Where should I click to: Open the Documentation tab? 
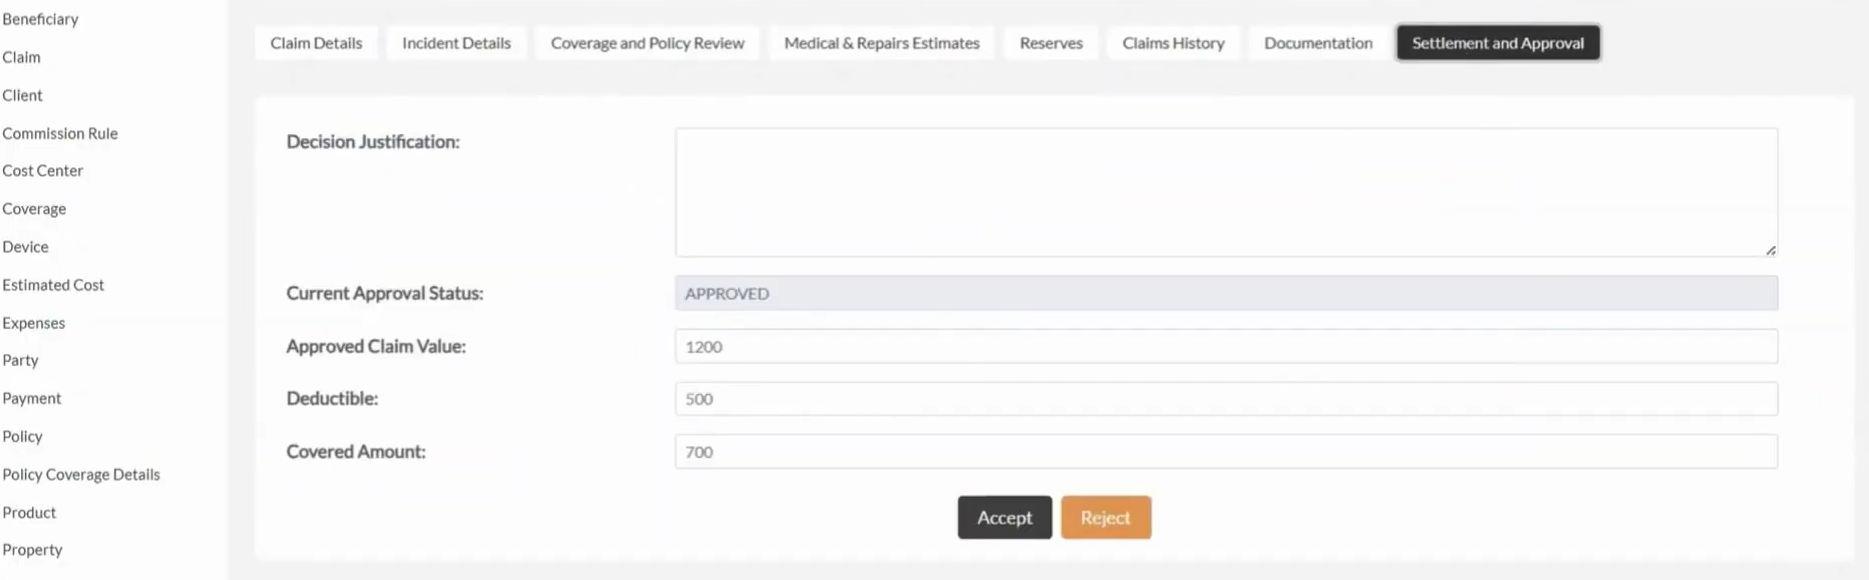coord(1318,43)
